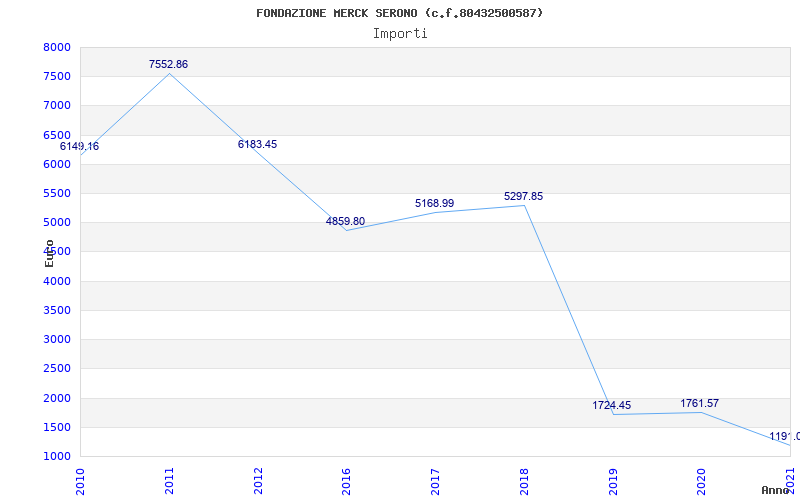Click the Importi subtitle
This screenshot has height=500, width=800.
(400, 34)
